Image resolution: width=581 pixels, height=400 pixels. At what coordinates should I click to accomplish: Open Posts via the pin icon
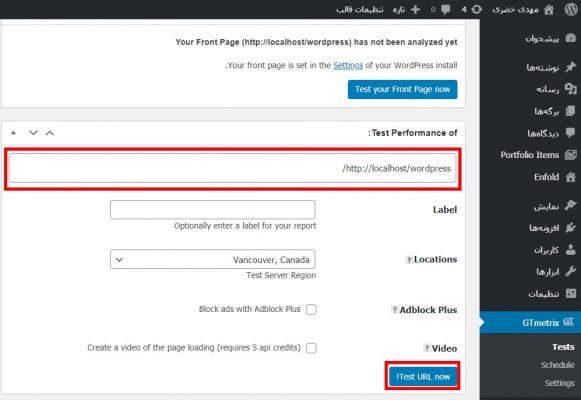(x=571, y=67)
